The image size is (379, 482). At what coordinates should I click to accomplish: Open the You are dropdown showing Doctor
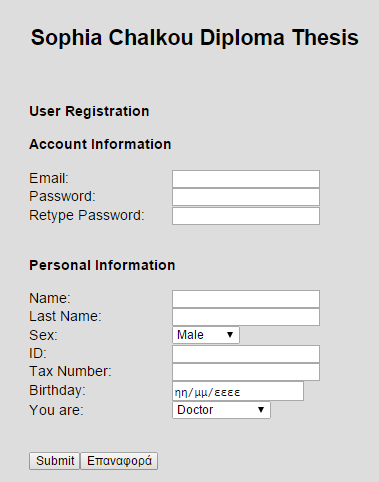click(x=221, y=410)
